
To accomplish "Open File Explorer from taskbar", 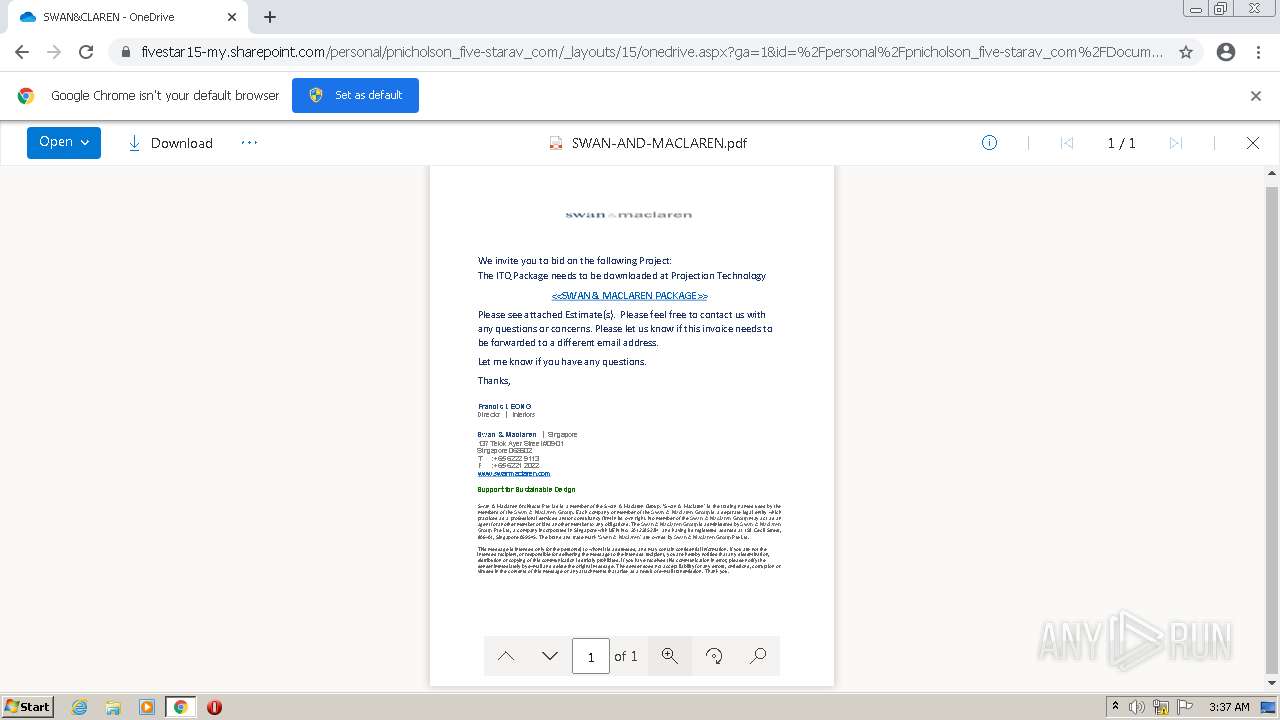I will pos(113,707).
